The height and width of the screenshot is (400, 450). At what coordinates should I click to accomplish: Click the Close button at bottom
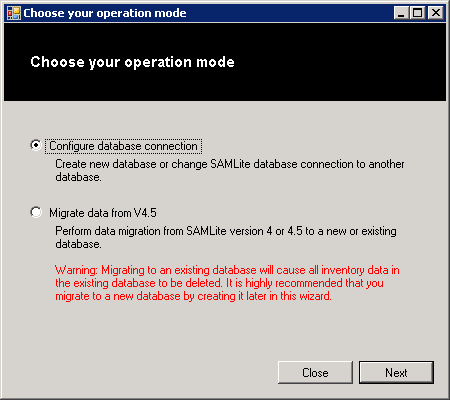coord(315,372)
